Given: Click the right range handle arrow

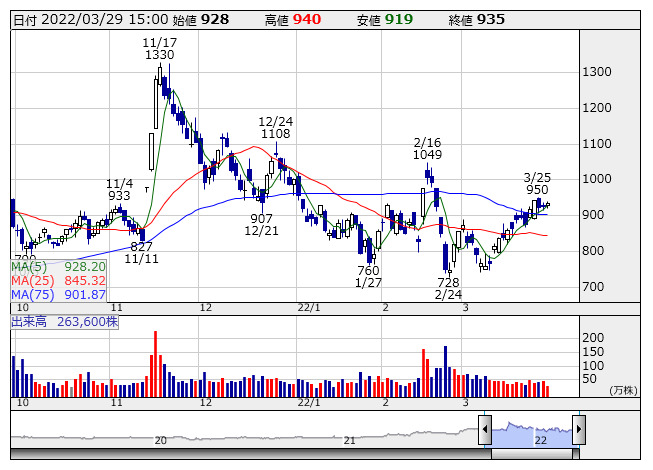Looking at the screenshot, I should click(579, 429).
